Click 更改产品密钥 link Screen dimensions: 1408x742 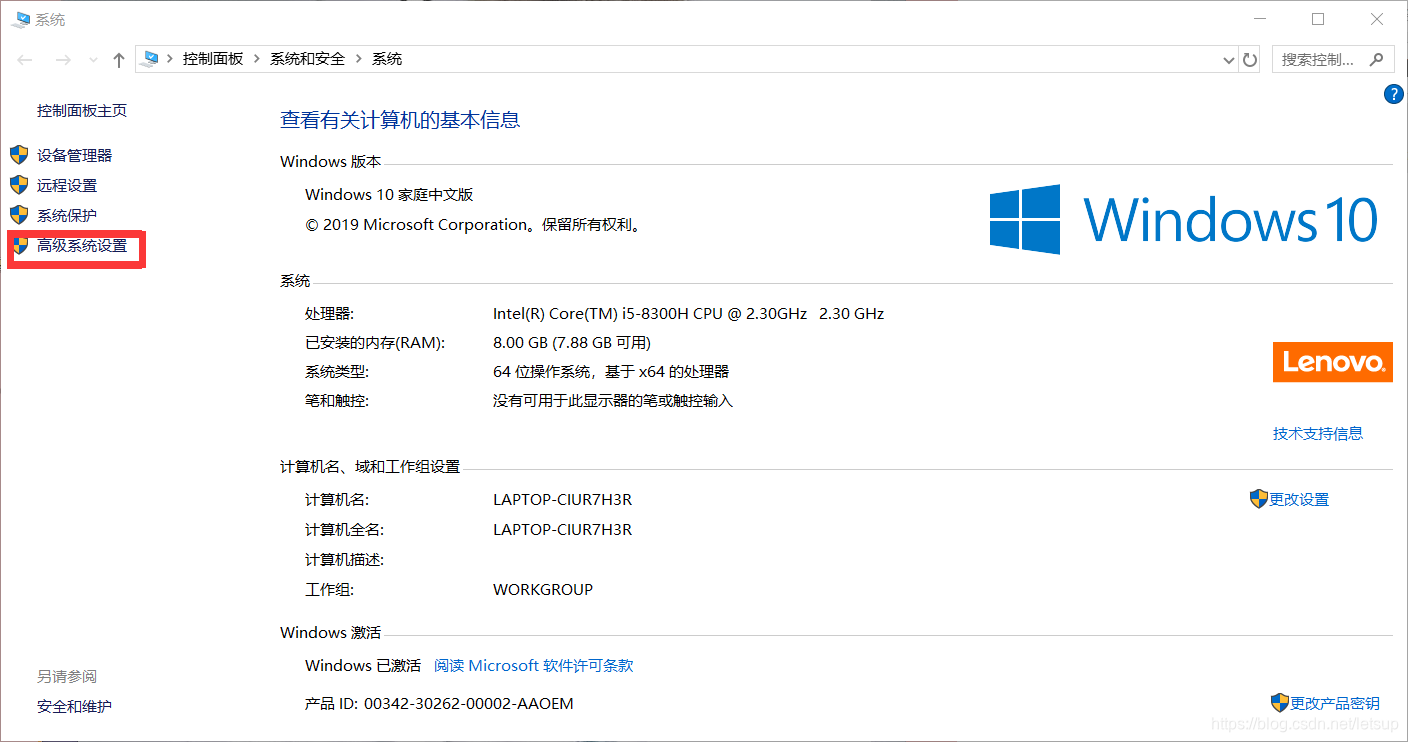(x=1335, y=703)
